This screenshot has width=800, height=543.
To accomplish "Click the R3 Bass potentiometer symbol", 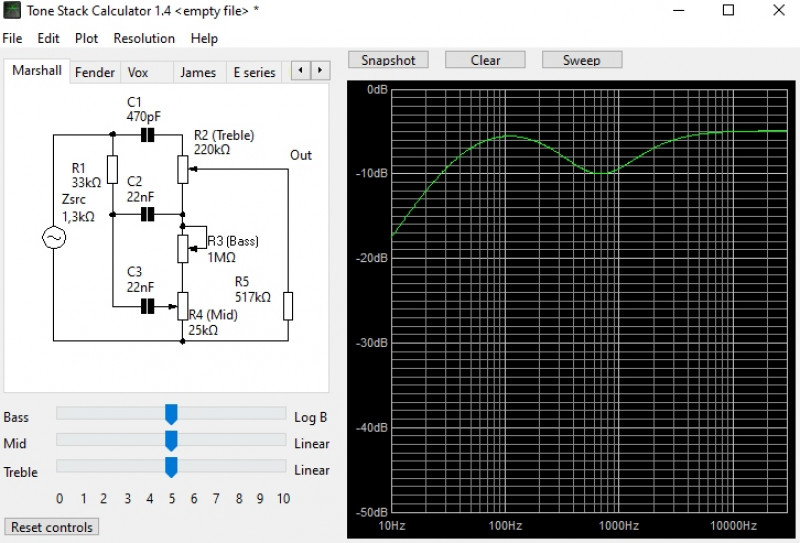I will pos(183,246).
